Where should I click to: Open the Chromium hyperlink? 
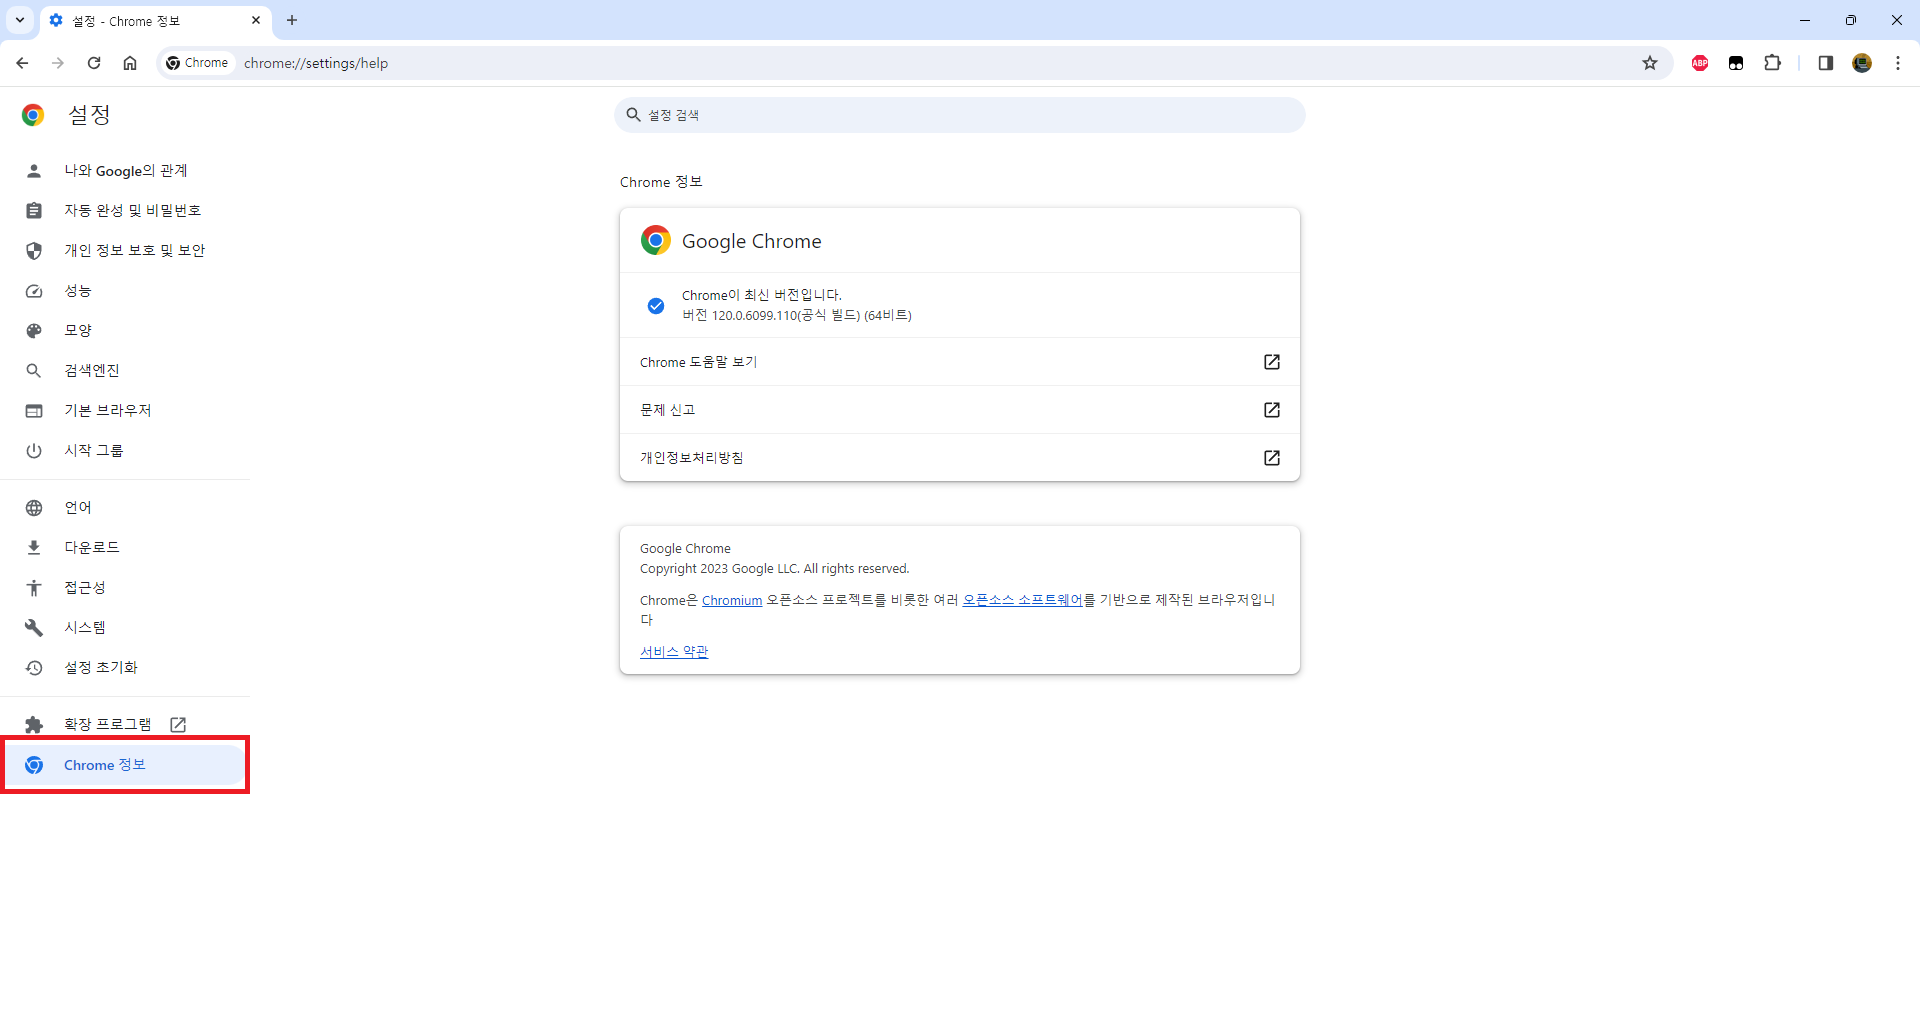click(732, 601)
